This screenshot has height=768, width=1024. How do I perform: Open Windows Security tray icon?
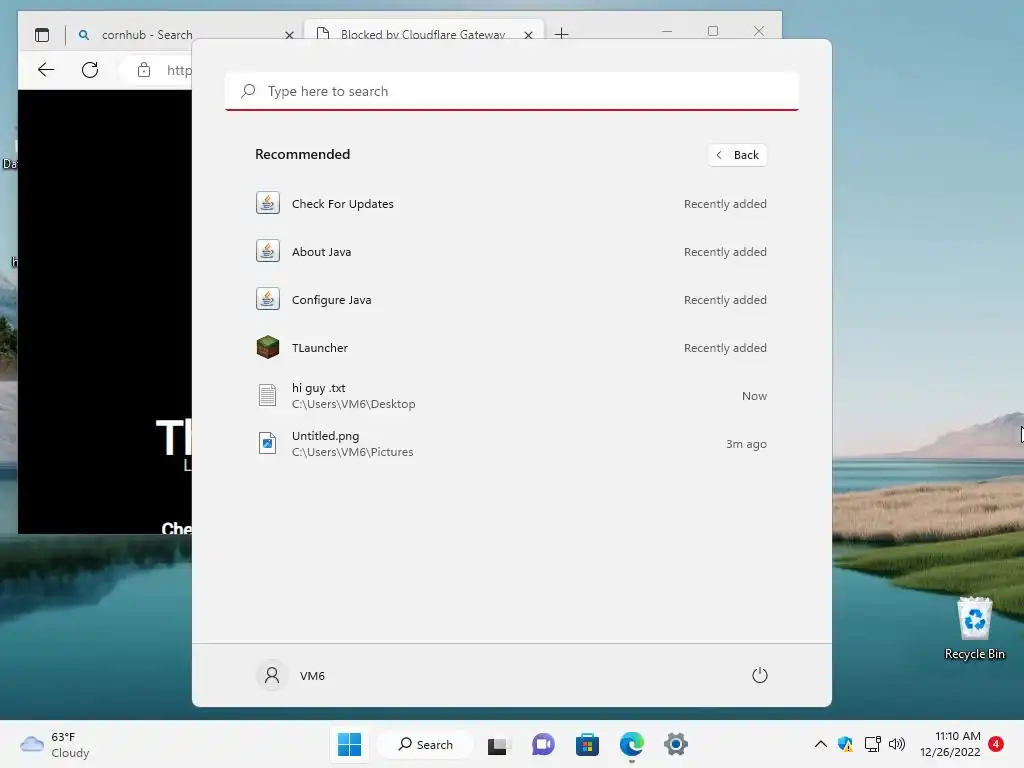[x=845, y=744]
